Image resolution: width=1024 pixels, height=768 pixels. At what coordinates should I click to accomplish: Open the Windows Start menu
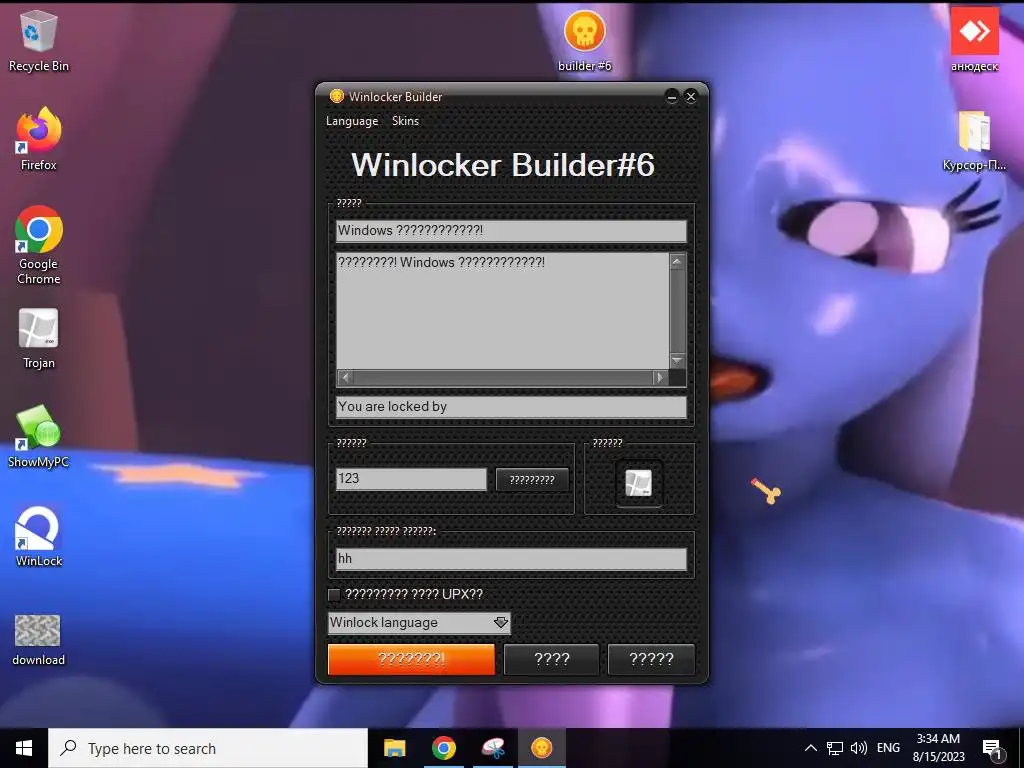(24, 748)
